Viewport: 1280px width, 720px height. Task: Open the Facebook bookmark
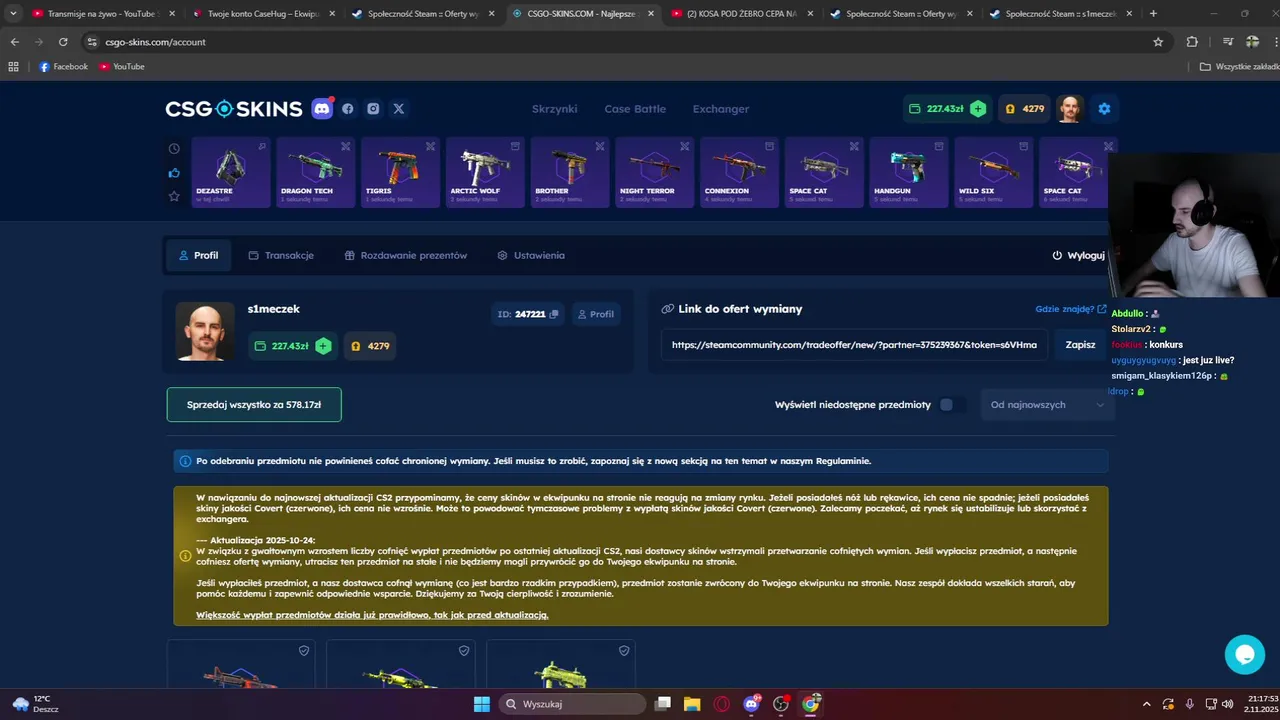point(63,67)
